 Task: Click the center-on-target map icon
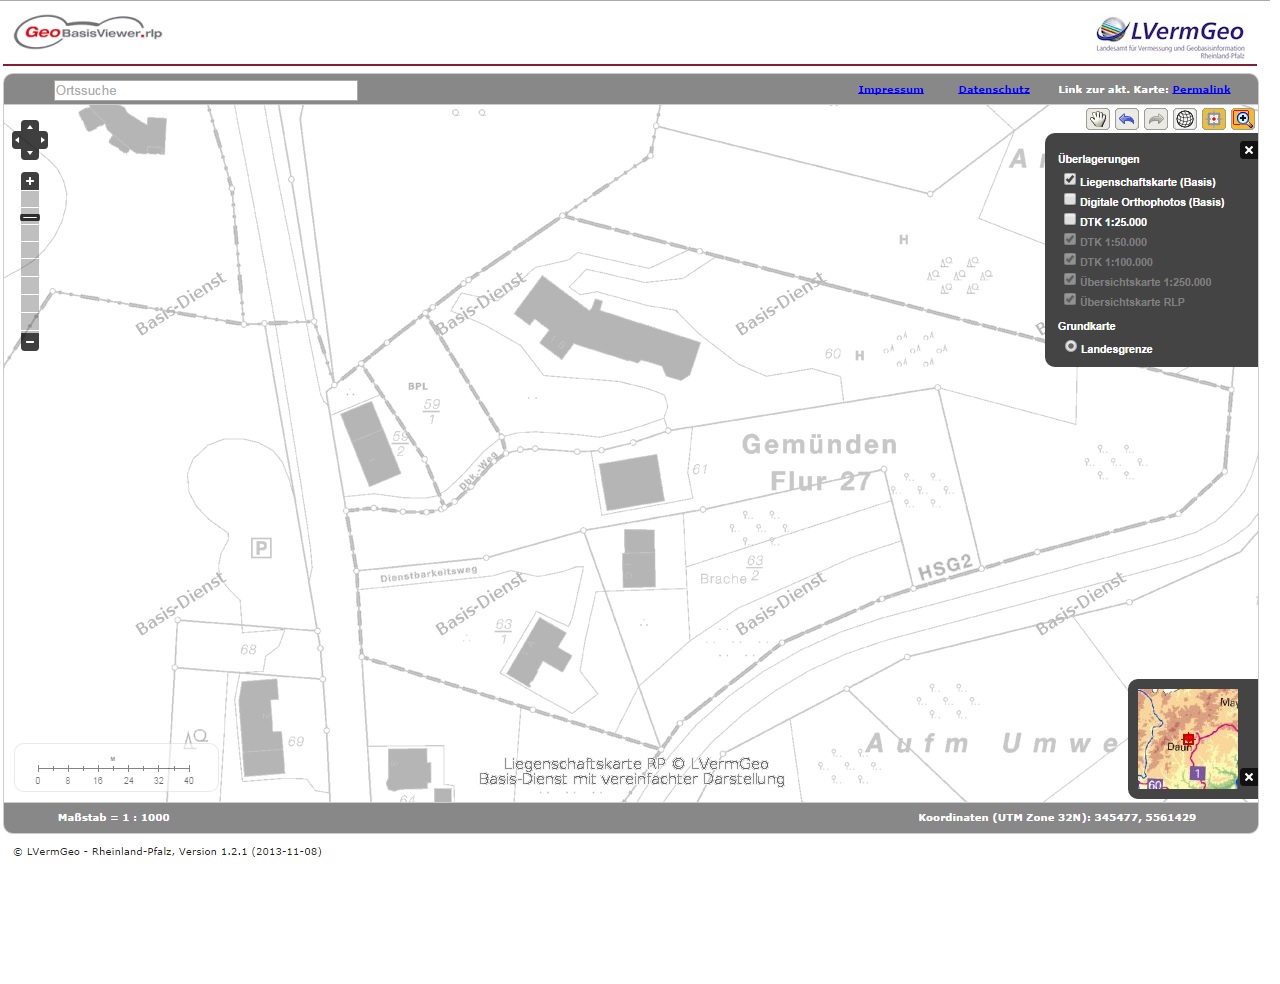pyautogui.click(x=1214, y=120)
